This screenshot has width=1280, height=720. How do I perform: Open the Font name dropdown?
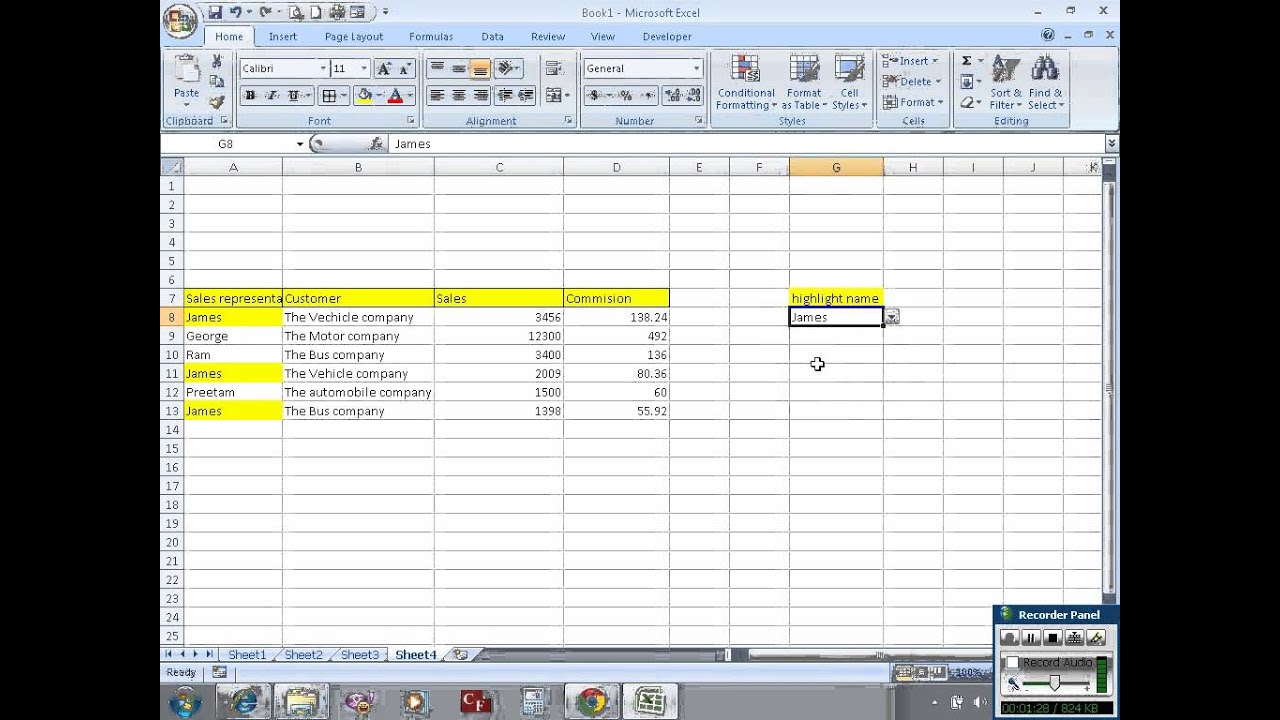click(x=323, y=68)
